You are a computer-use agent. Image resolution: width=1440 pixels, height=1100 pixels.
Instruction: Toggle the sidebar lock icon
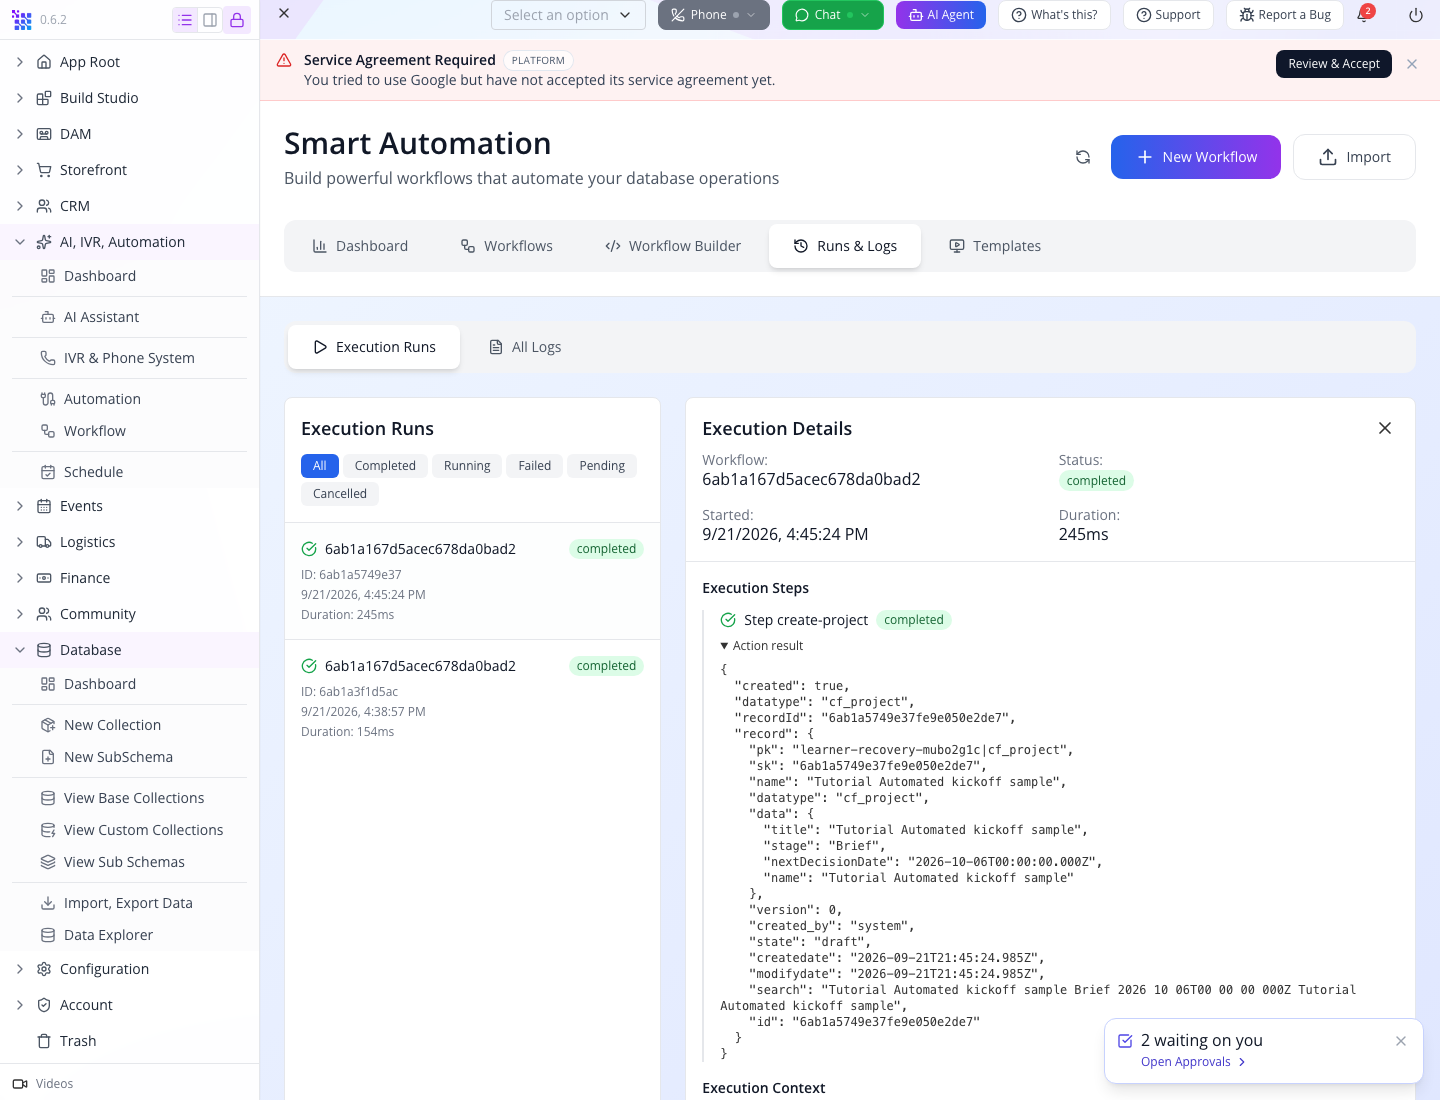click(x=237, y=20)
